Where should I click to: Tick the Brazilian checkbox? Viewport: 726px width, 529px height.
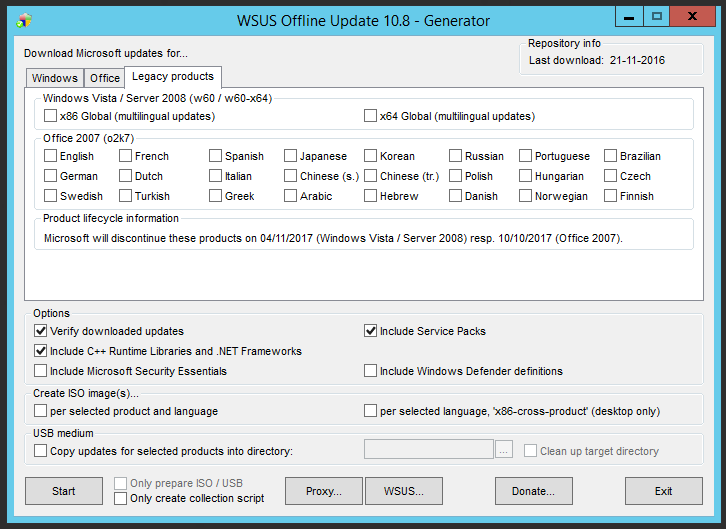tap(610, 156)
